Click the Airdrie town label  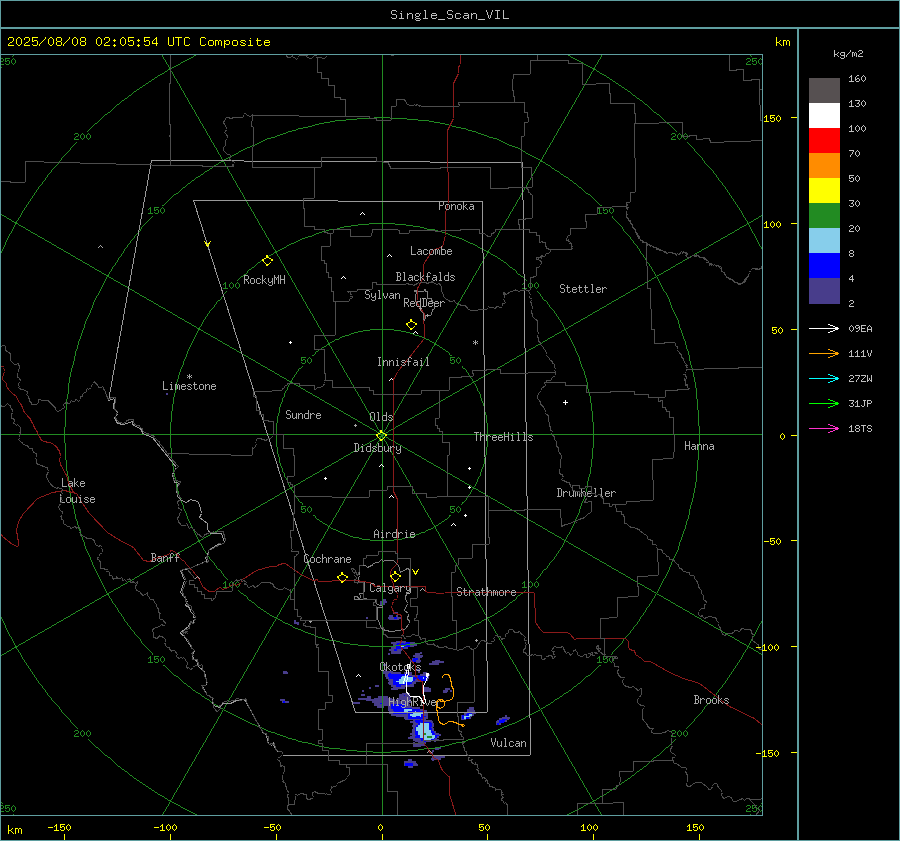tap(394, 534)
